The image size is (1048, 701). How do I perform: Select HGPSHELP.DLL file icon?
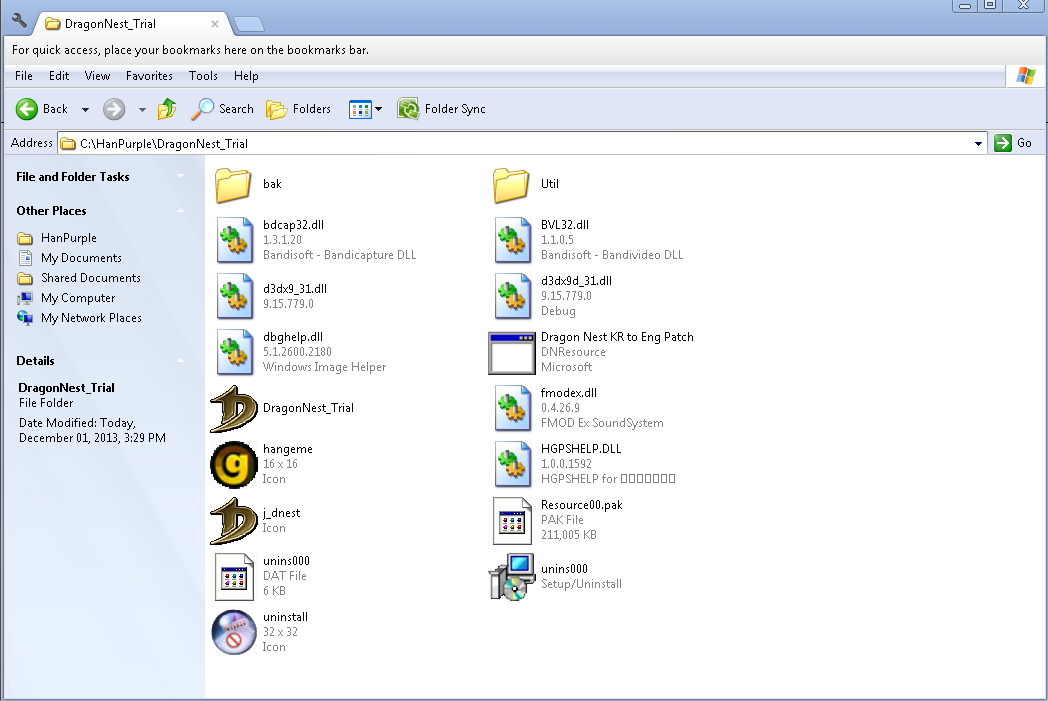click(513, 464)
